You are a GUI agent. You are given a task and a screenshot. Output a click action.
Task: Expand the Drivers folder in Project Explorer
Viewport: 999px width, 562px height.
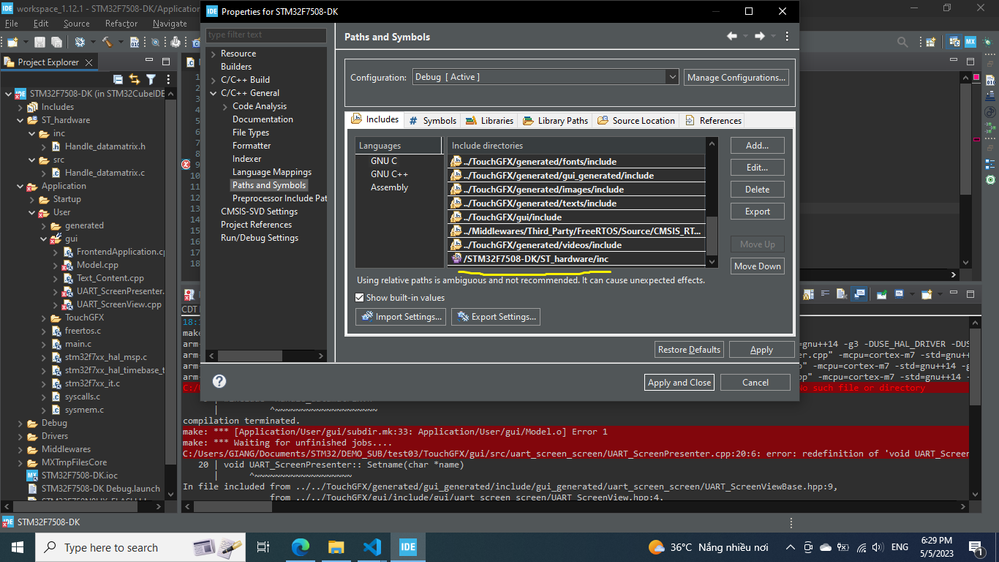point(20,436)
